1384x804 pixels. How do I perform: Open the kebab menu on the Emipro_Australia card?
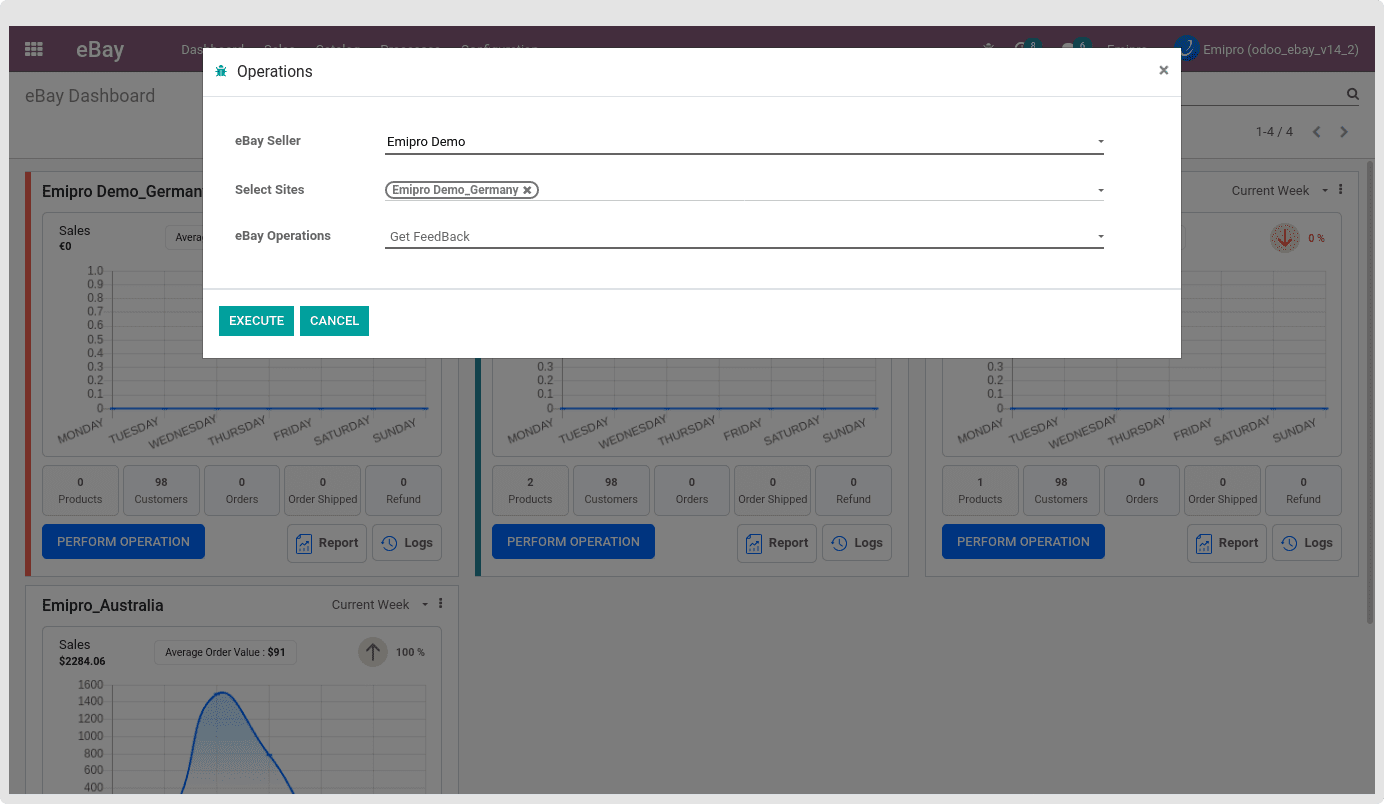(440, 604)
